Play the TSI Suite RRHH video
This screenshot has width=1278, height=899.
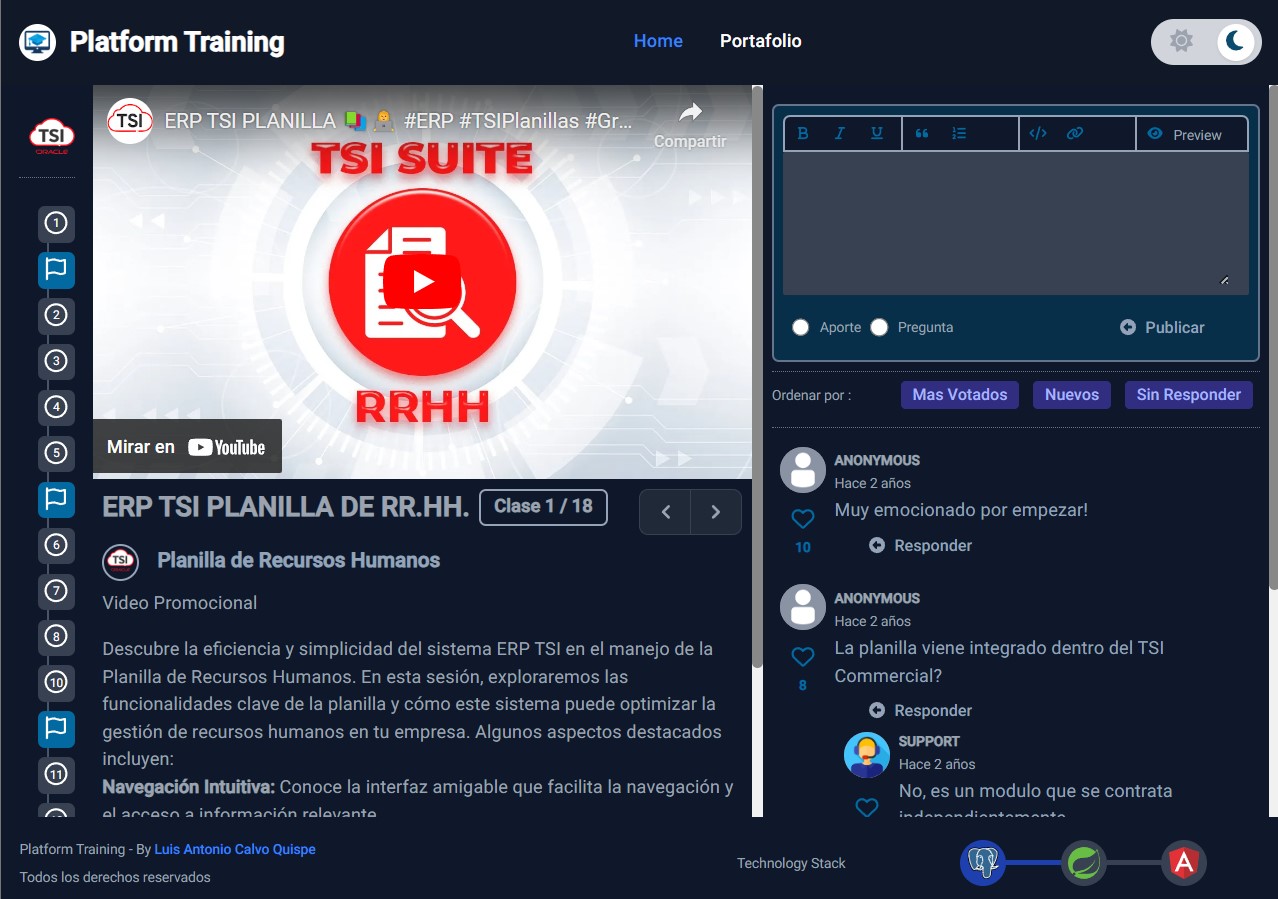tap(422, 282)
